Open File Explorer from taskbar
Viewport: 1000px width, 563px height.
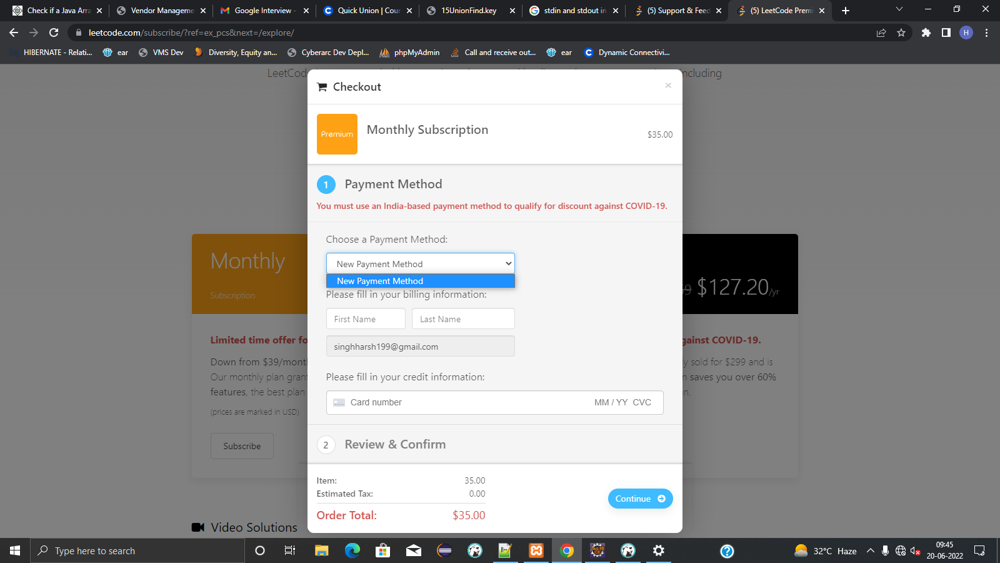coord(321,550)
